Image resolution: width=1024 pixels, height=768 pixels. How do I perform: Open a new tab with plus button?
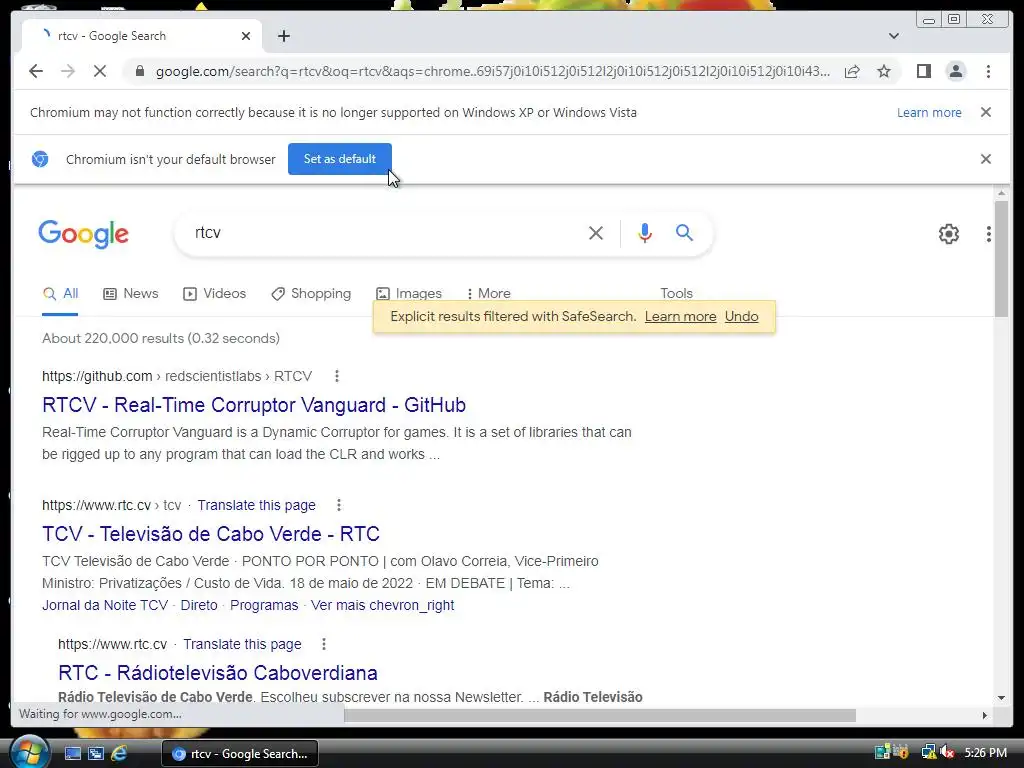[x=283, y=36]
